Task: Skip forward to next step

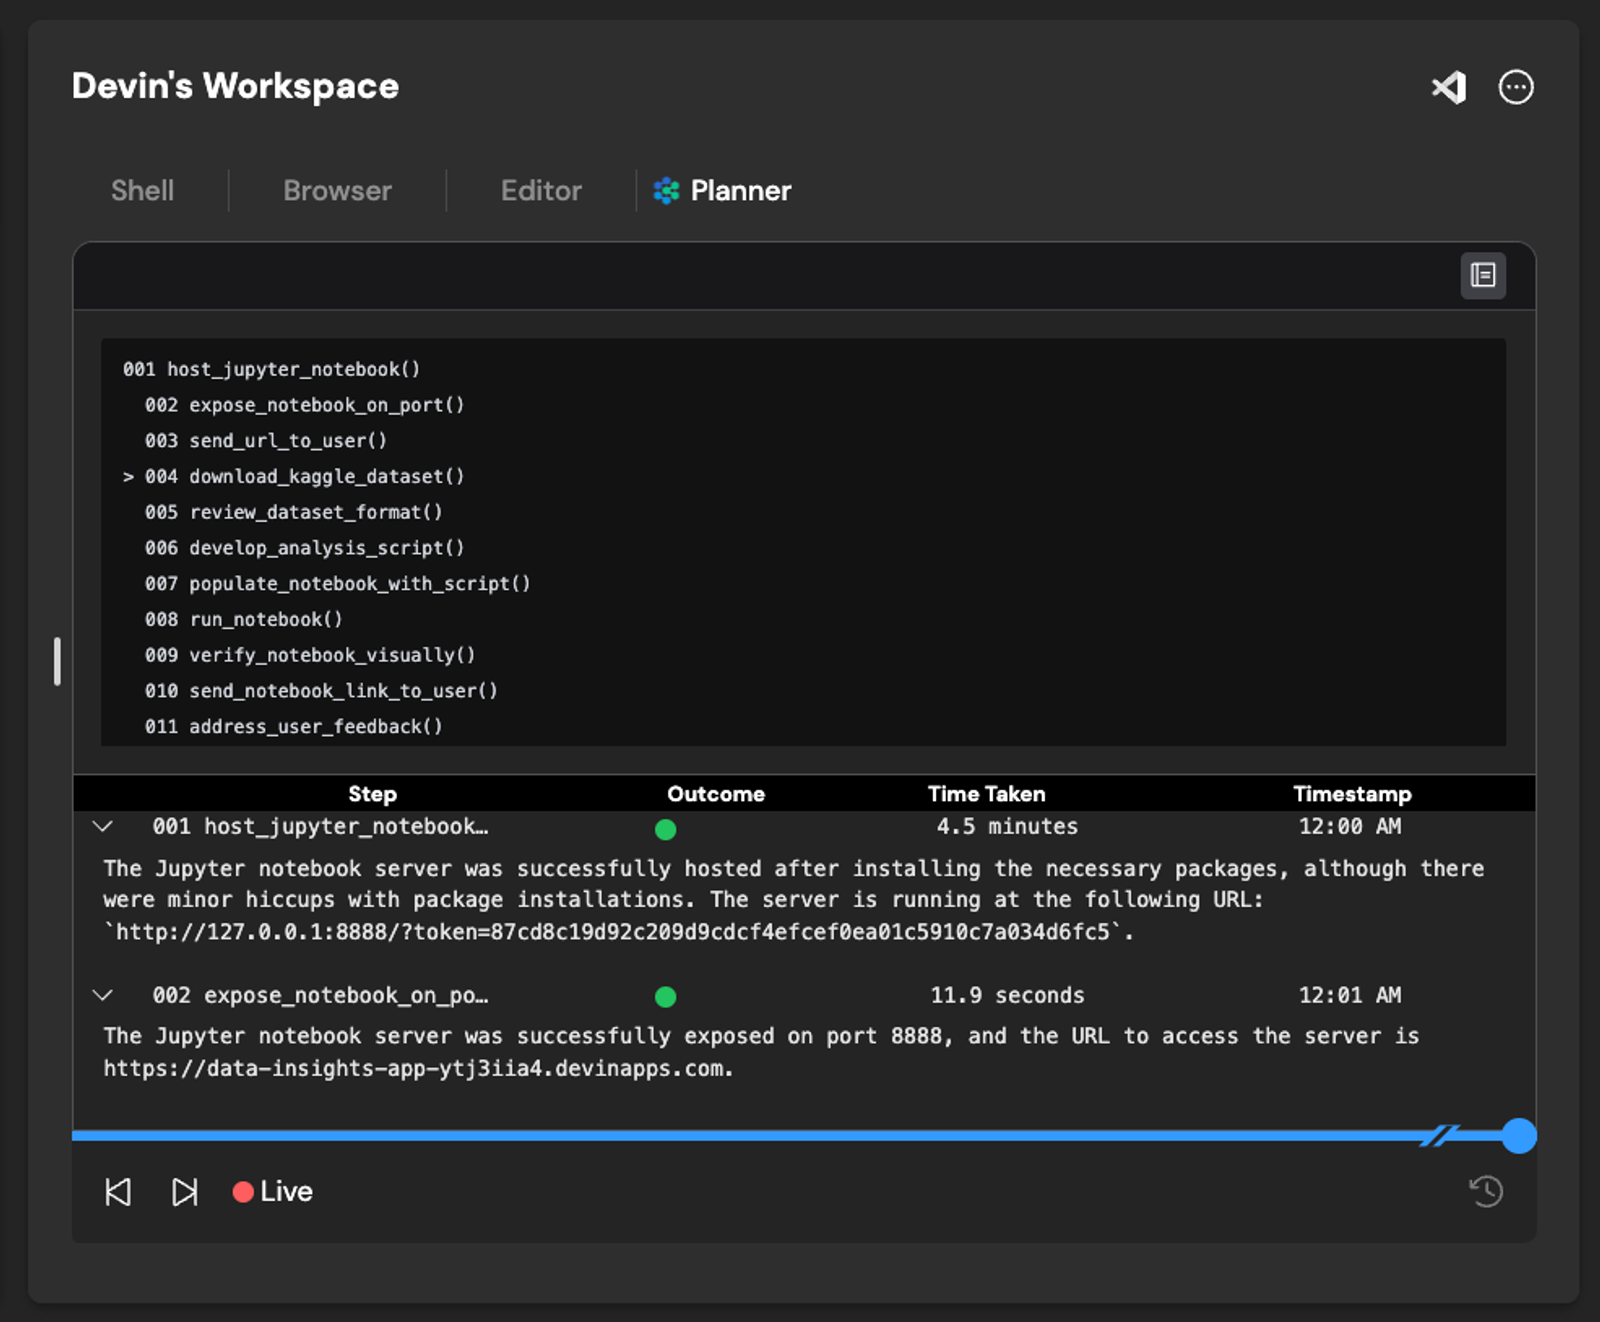Action: tap(184, 1191)
